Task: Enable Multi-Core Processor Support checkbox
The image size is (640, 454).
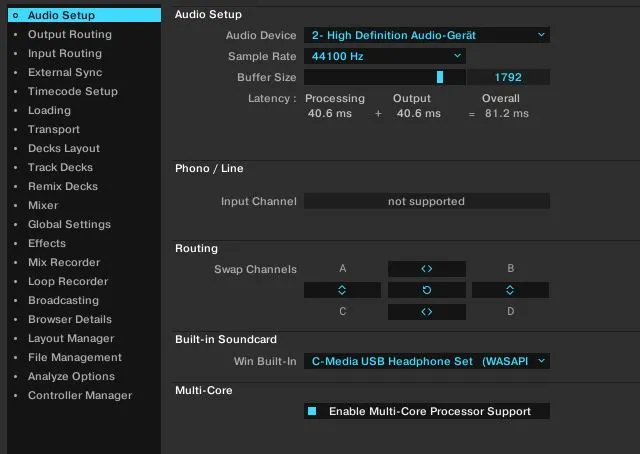Action: tap(312, 411)
